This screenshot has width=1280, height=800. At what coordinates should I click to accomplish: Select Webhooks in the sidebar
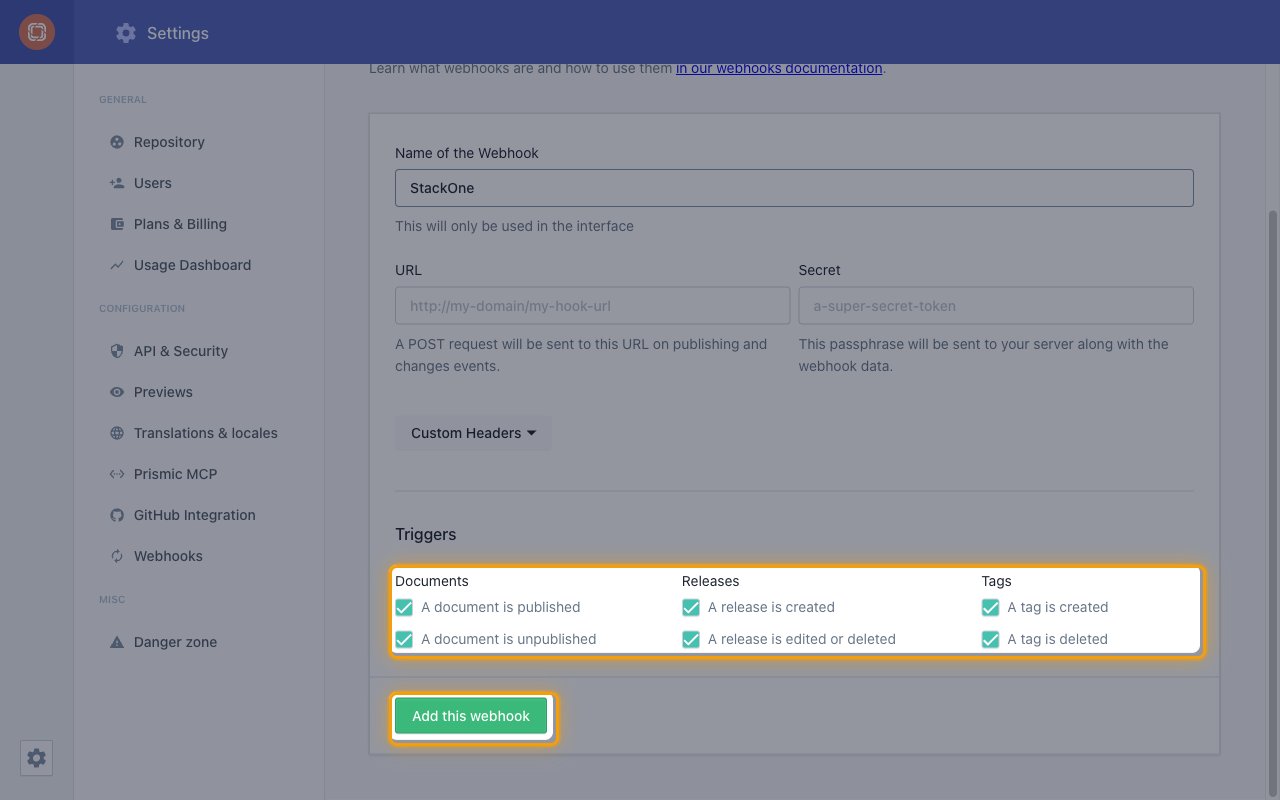pos(168,556)
